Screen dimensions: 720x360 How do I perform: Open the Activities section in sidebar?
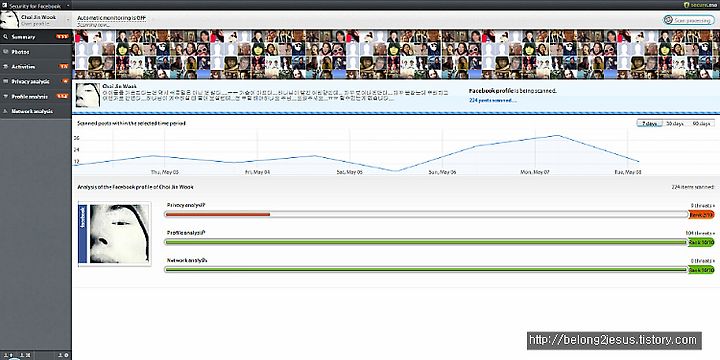pyautogui.click(x=35, y=67)
